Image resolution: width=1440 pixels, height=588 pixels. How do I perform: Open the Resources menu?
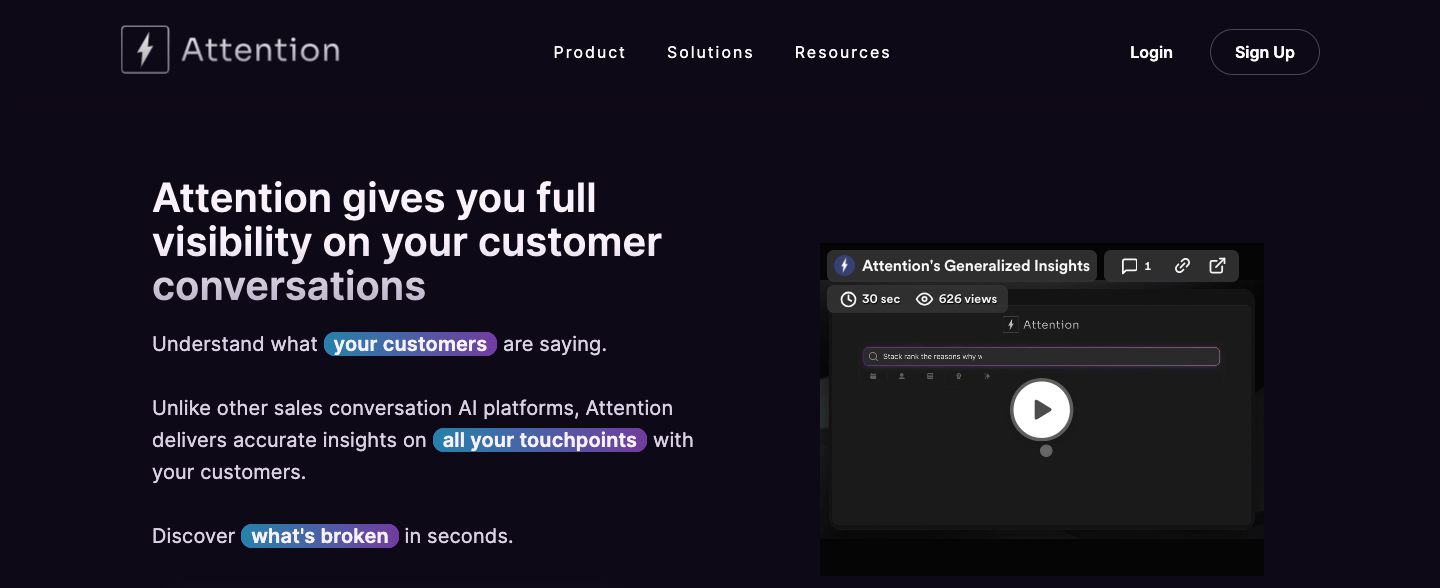point(842,52)
